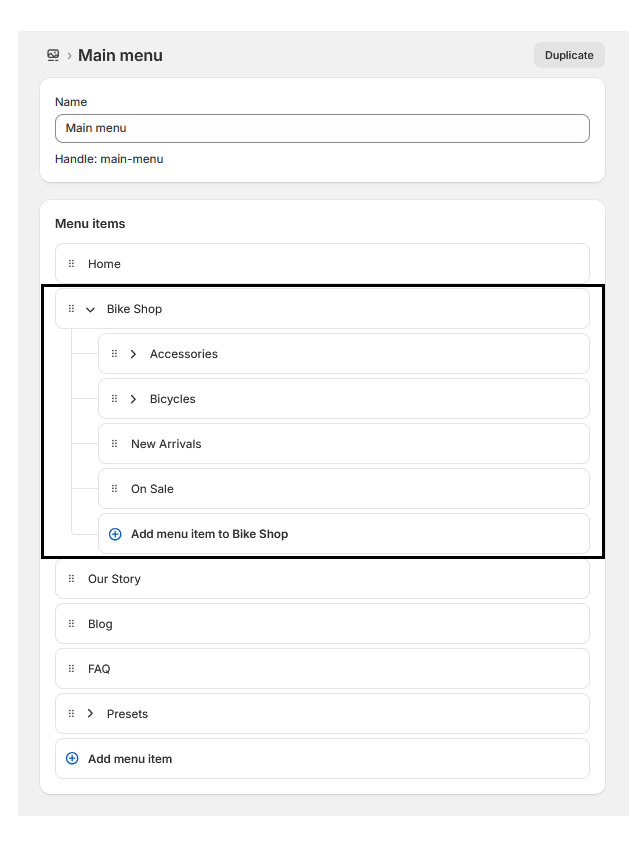Collapse the Bike Shop menu item
643x844 pixels.
point(91,310)
